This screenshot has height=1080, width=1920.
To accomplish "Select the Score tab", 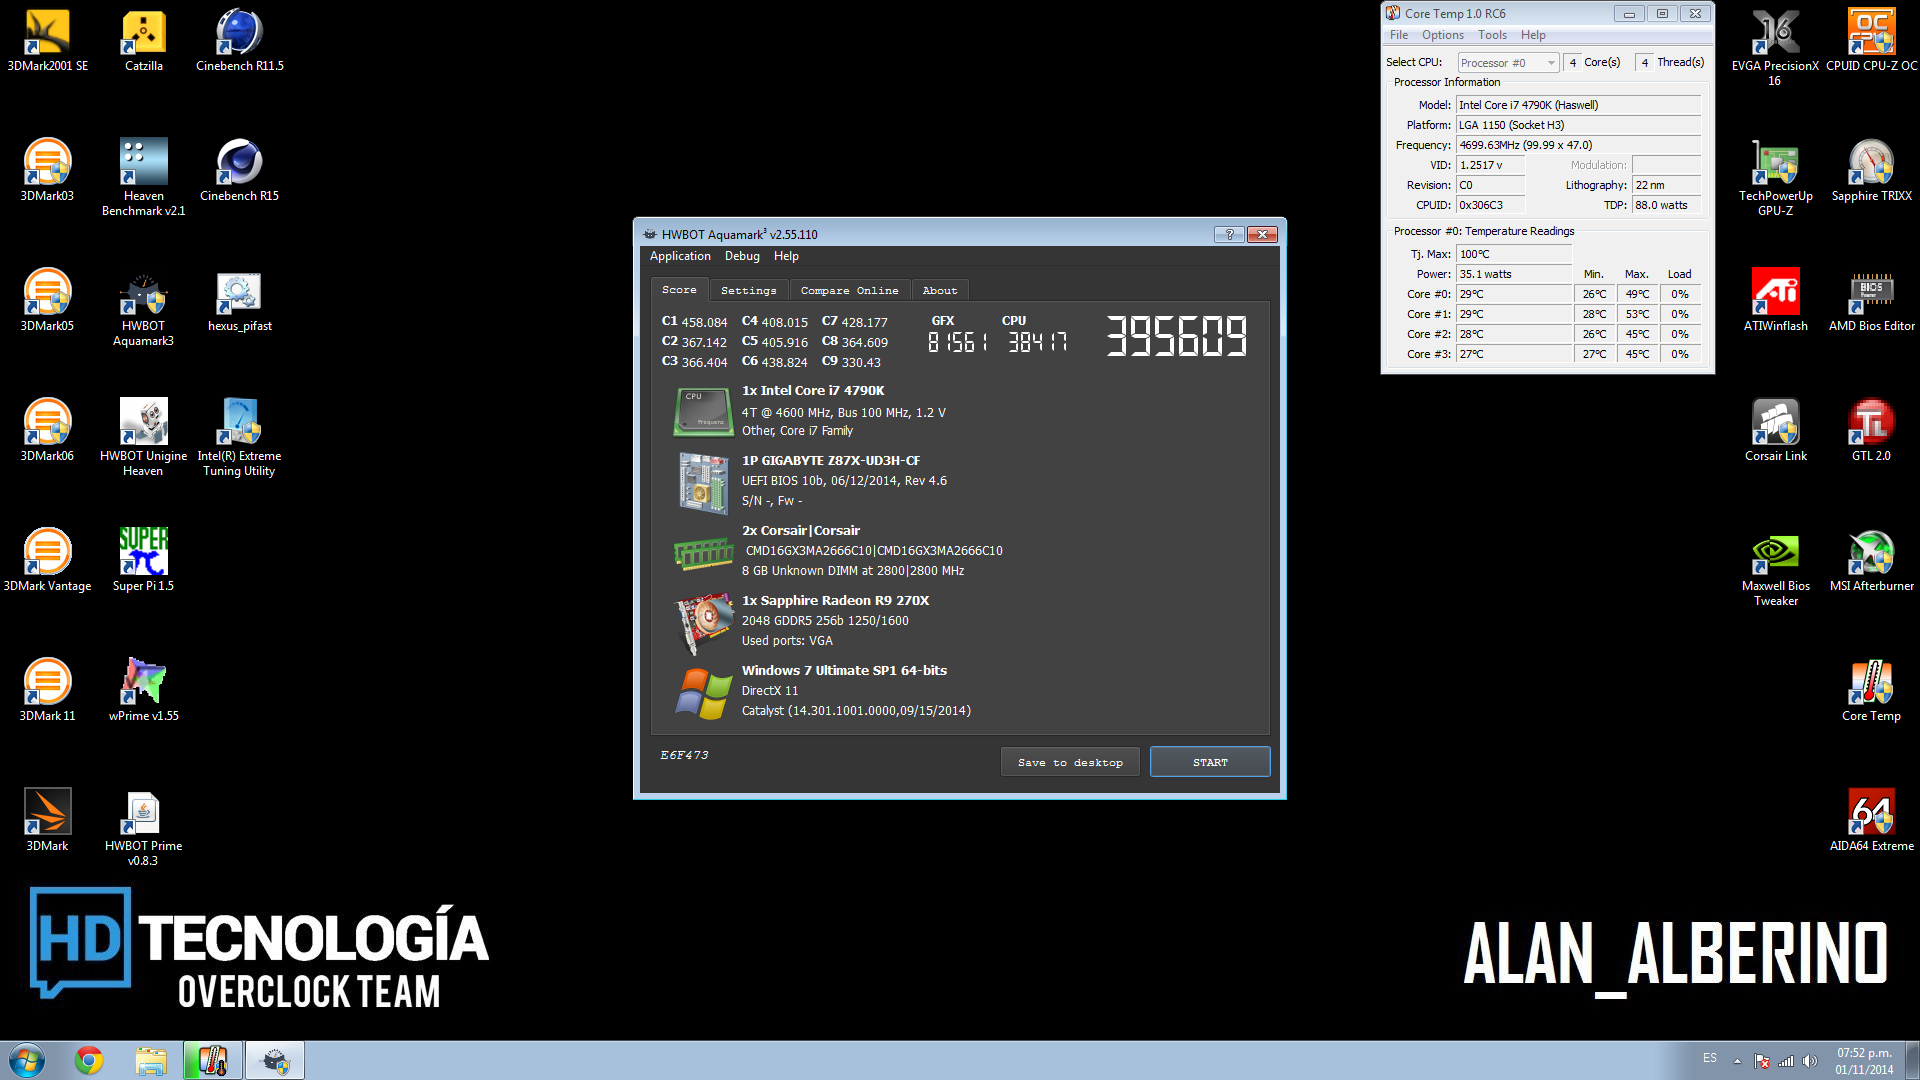I will (679, 289).
